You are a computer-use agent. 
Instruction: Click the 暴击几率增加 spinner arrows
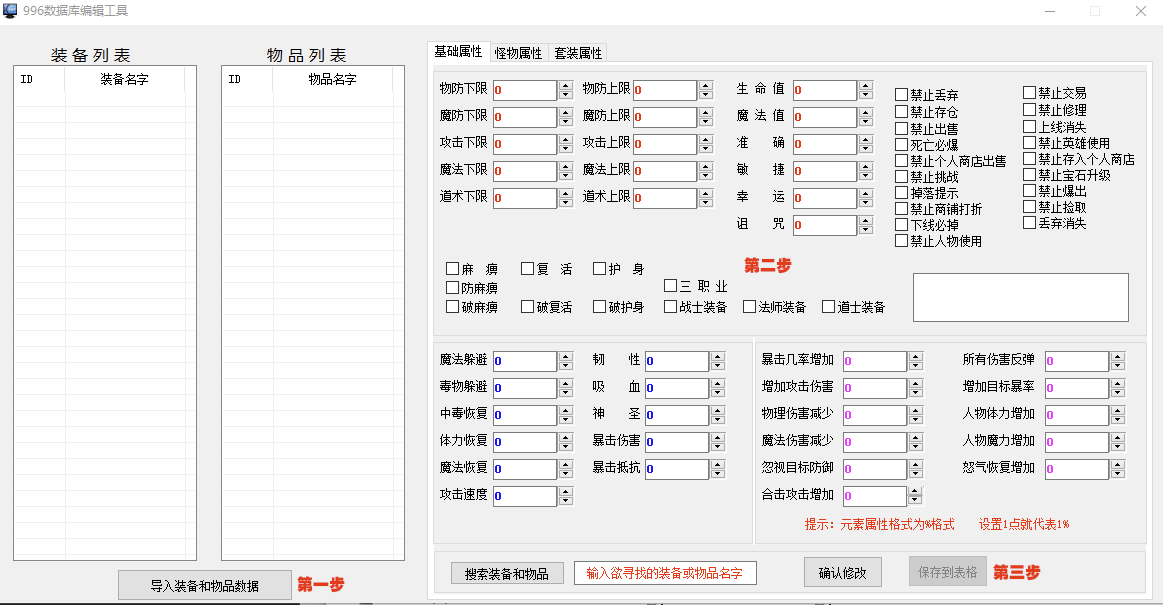point(916,361)
